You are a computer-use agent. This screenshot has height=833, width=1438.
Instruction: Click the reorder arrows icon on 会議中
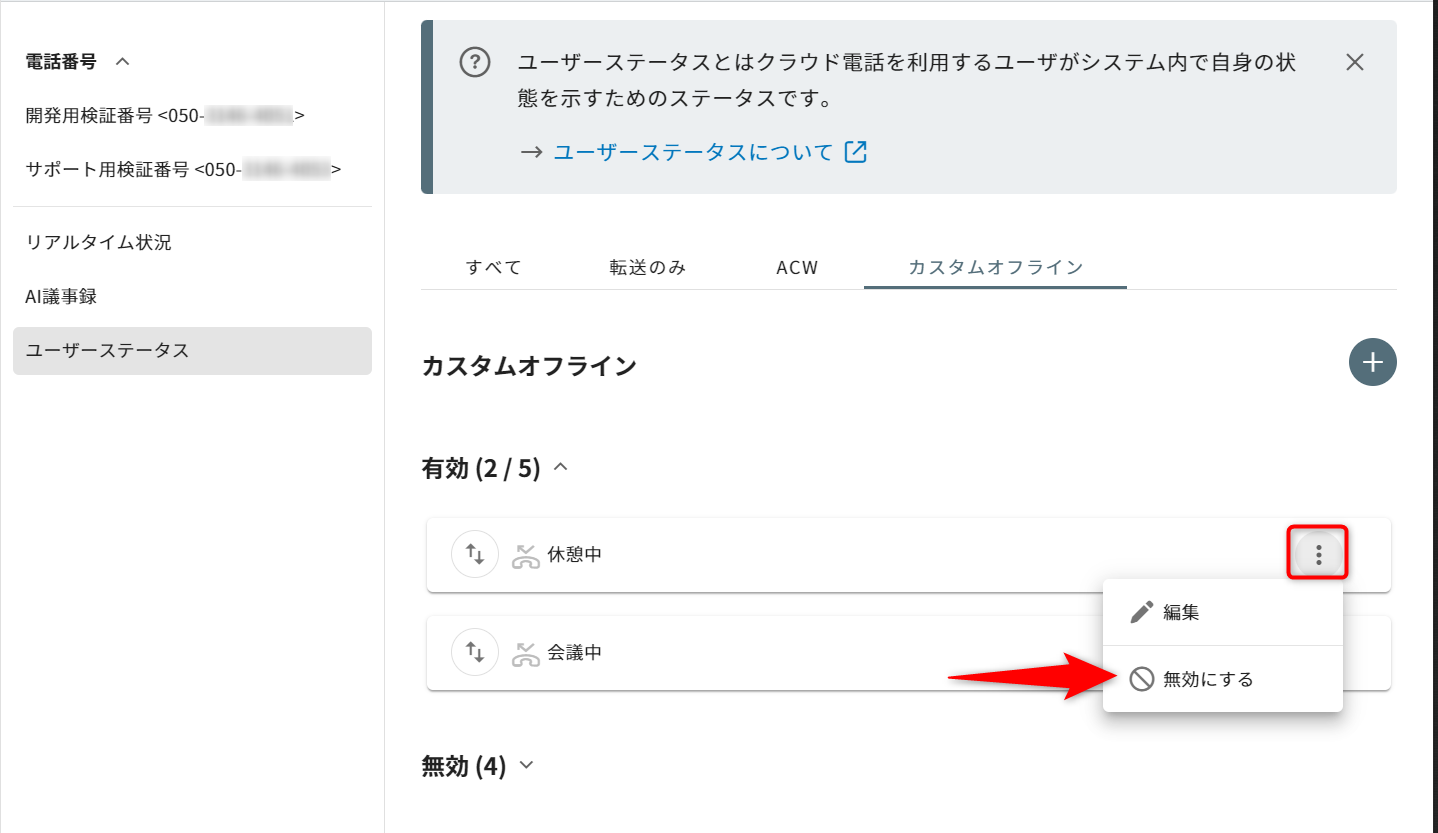(x=475, y=652)
